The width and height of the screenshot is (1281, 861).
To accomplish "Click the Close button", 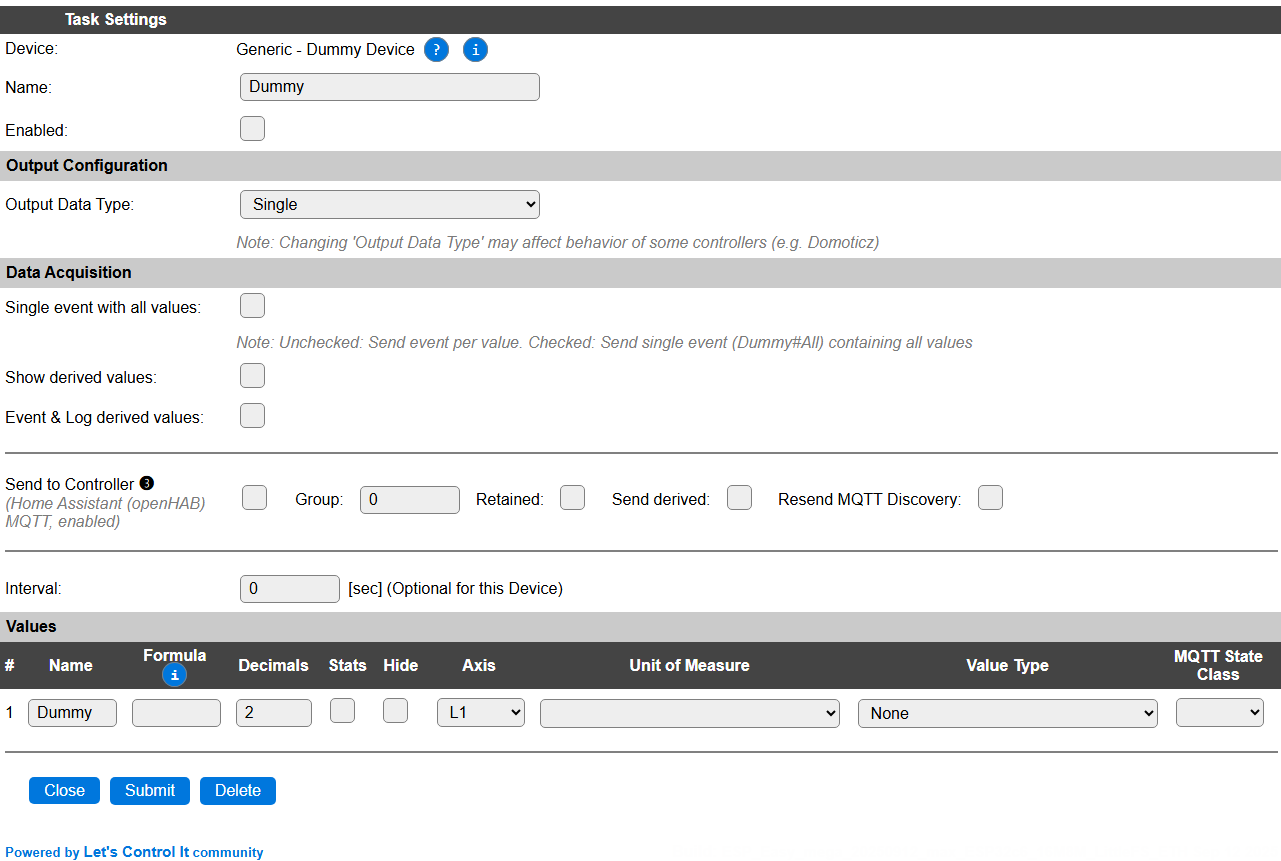I will [64, 790].
